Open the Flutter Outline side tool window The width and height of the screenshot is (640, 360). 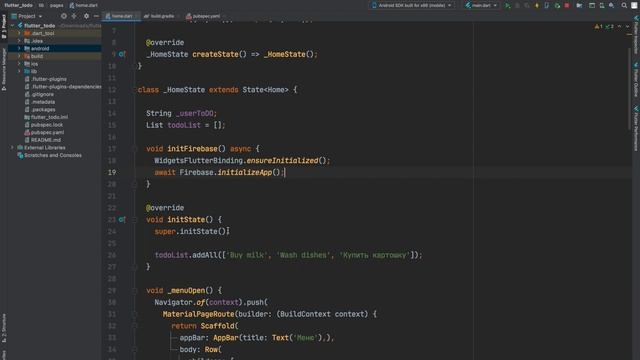coord(636,80)
